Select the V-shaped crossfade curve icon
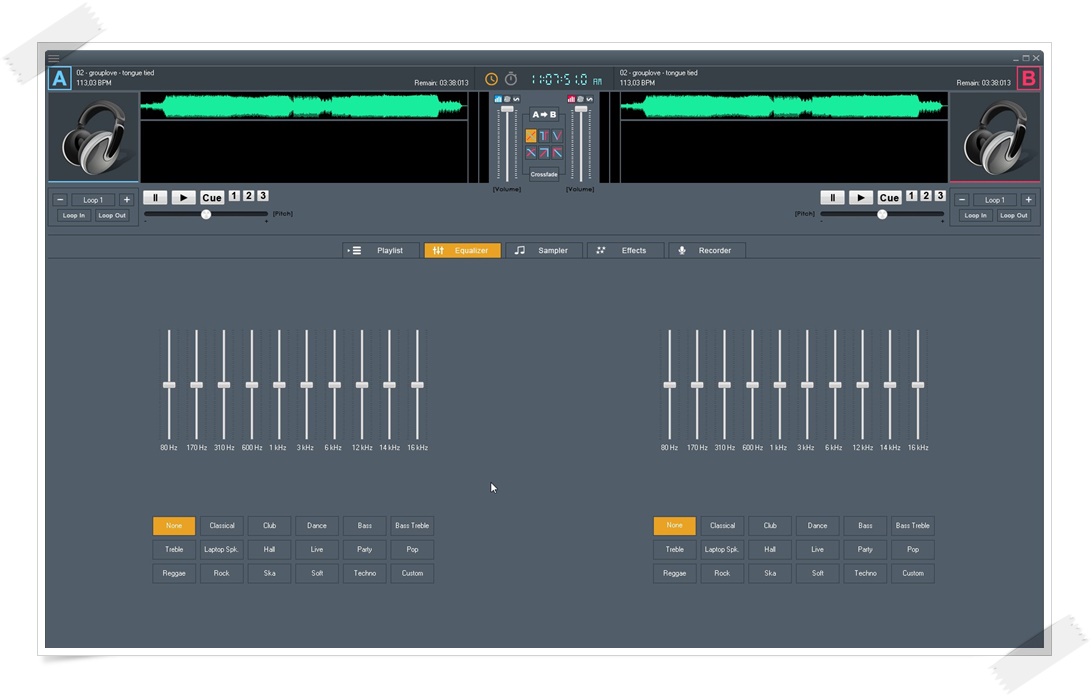1092x696 pixels. pos(557,135)
